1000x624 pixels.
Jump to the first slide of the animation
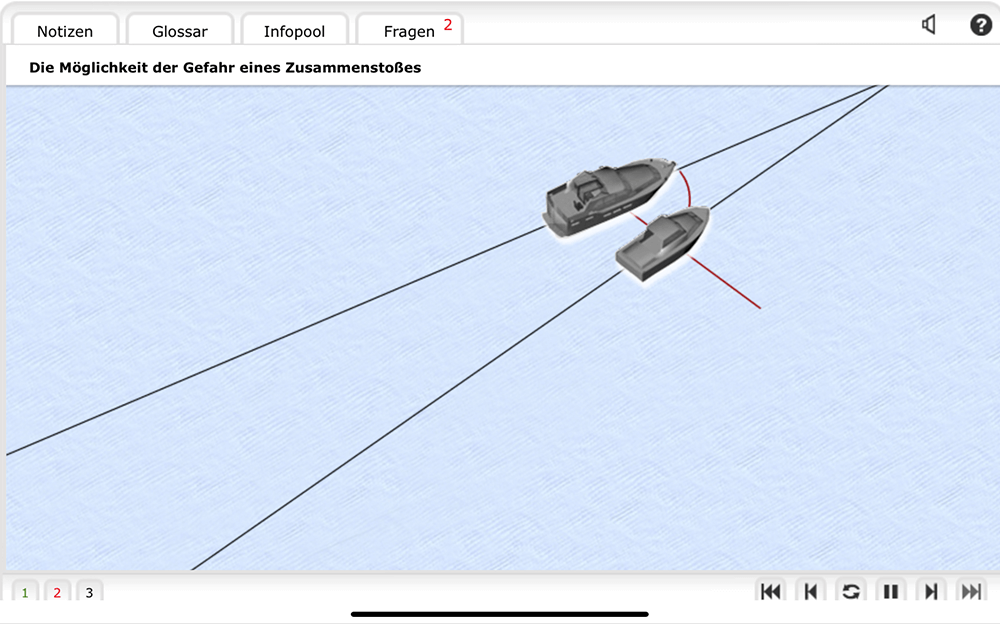click(x=770, y=591)
